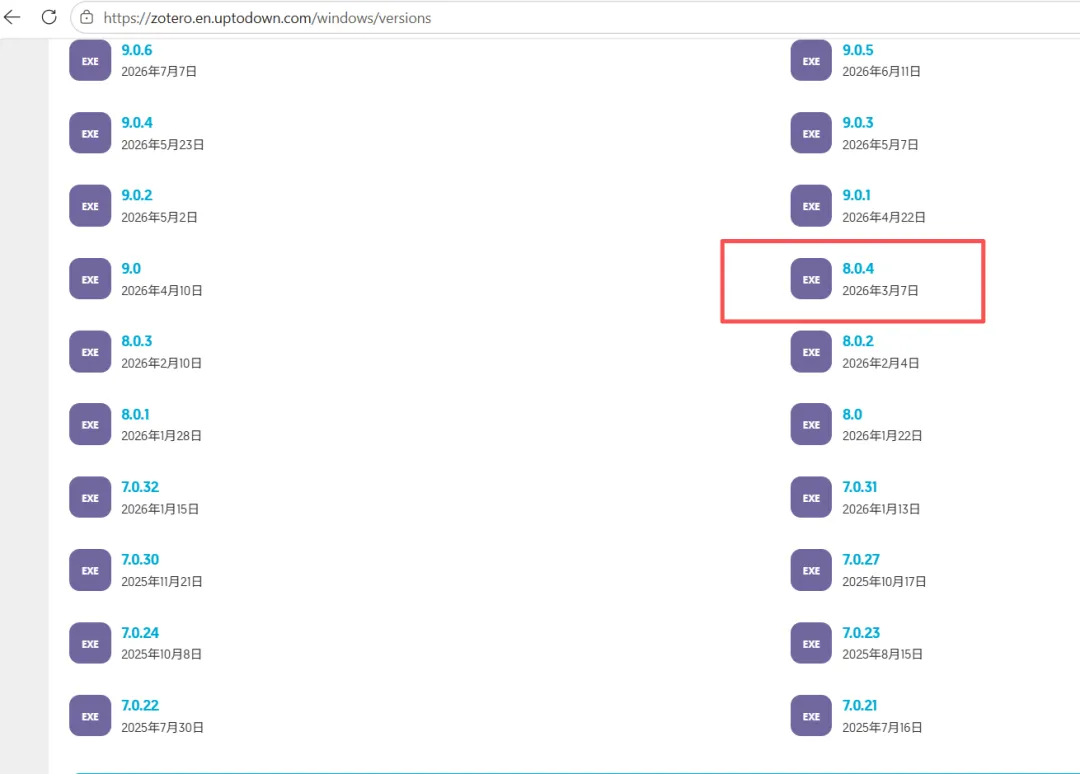Screen dimensions: 1080x774
Task: Click the date 2026年5月2日
Action: coord(159,218)
